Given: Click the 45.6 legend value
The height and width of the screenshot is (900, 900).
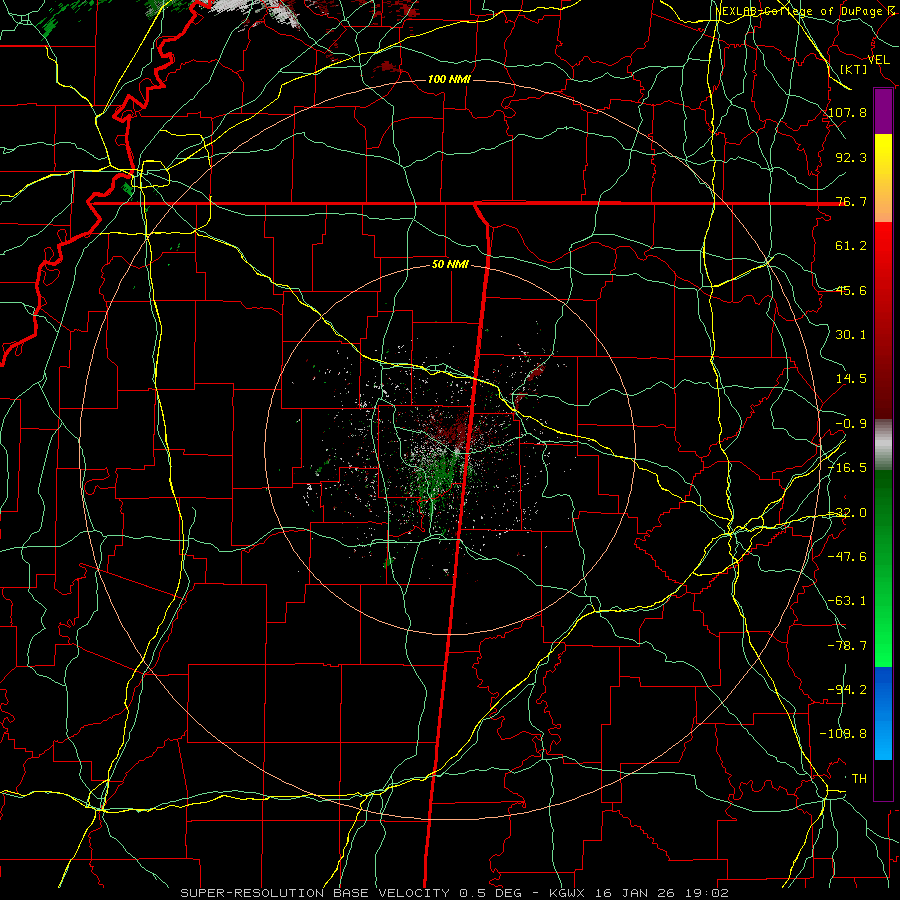Looking at the screenshot, I should 851,290.
